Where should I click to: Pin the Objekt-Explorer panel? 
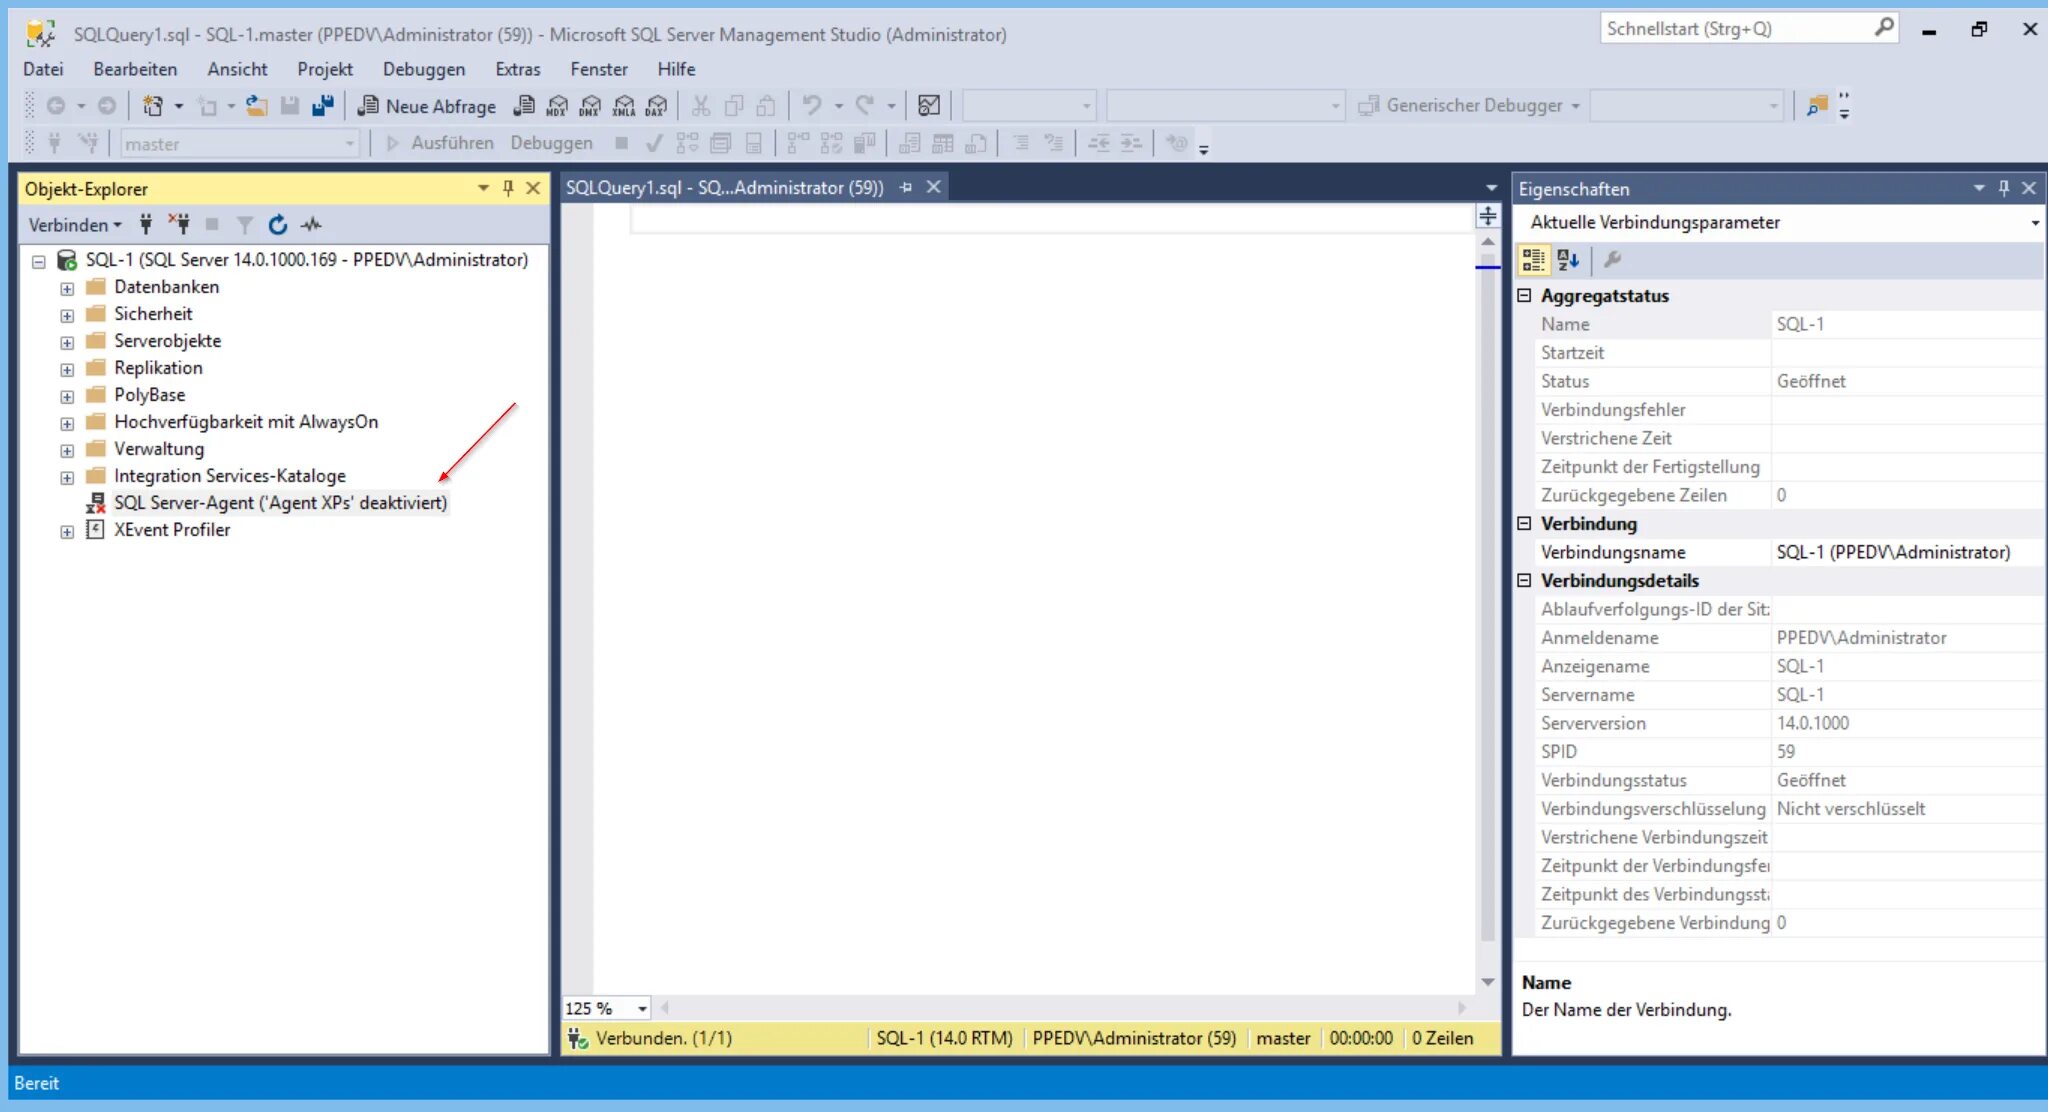tap(508, 188)
